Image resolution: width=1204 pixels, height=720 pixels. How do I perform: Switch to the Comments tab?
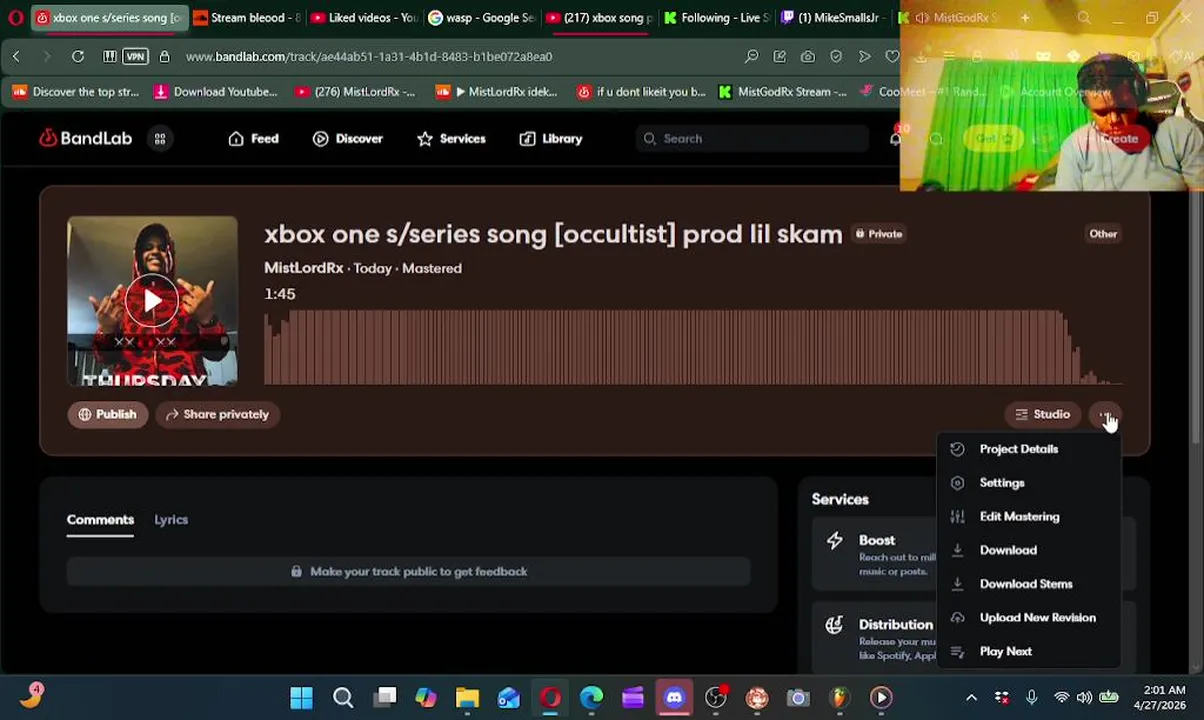pos(100,520)
